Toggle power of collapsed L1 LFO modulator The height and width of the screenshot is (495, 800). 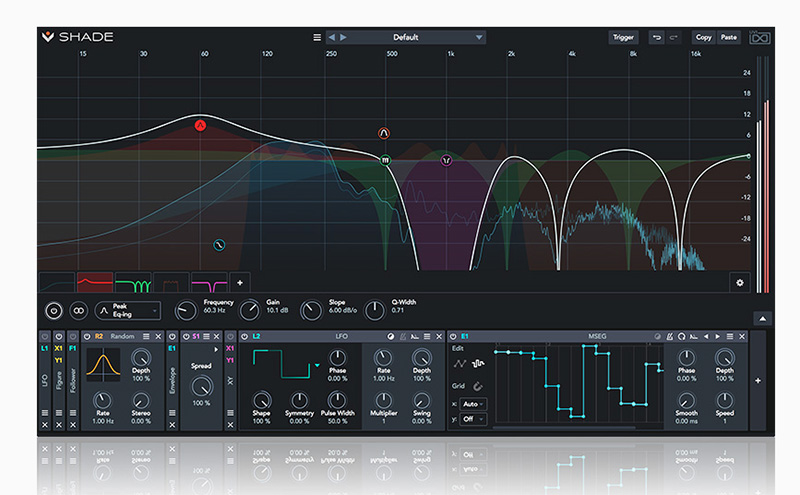pyautogui.click(x=45, y=337)
